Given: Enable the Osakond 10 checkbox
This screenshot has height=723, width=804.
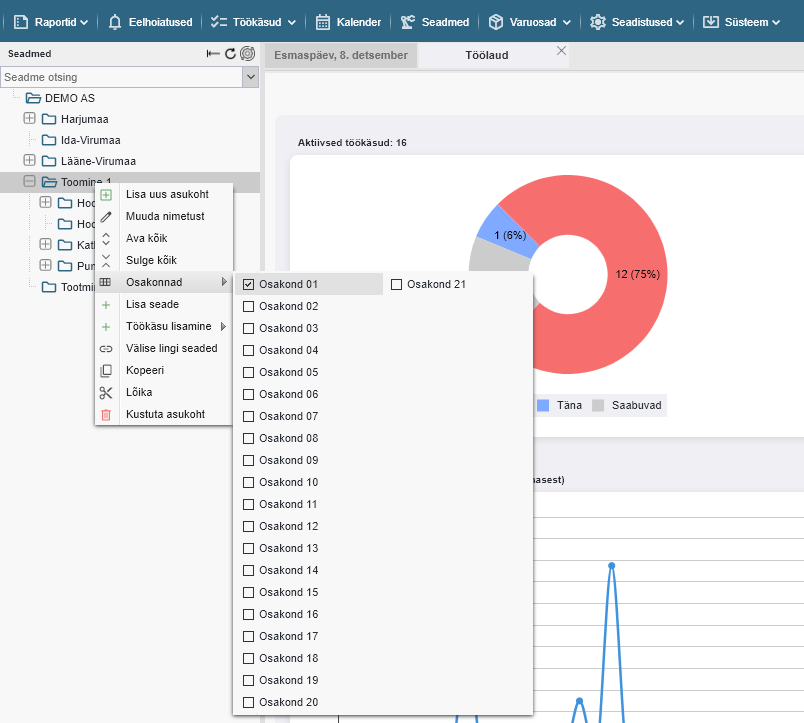Looking at the screenshot, I should (249, 482).
